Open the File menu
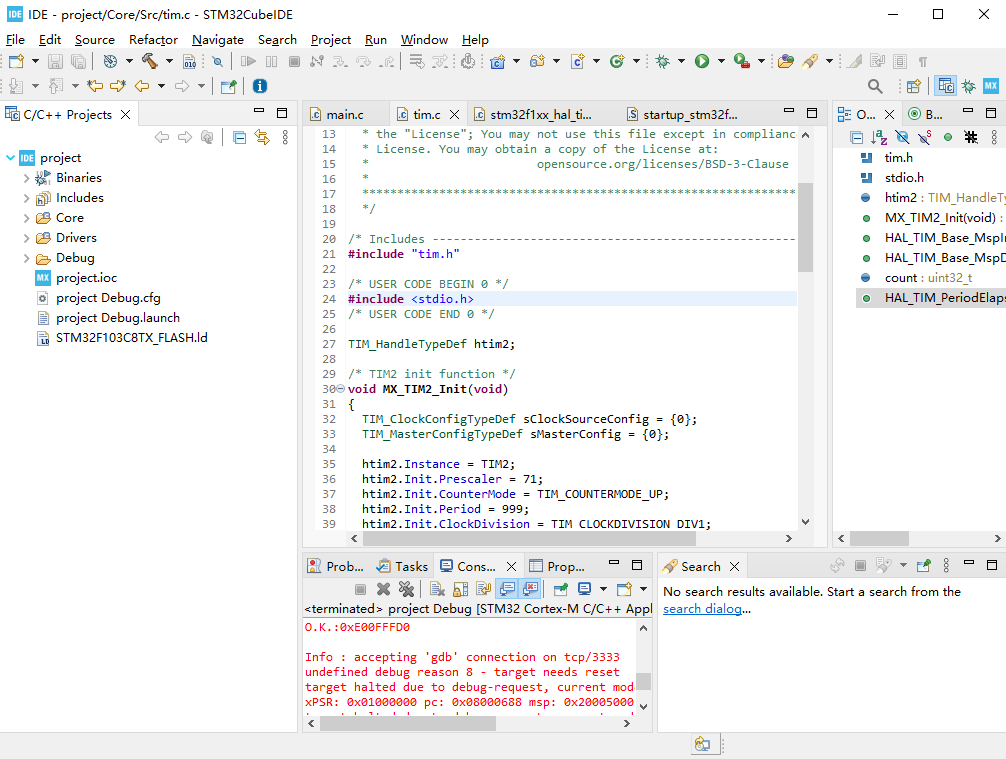 tap(15, 40)
